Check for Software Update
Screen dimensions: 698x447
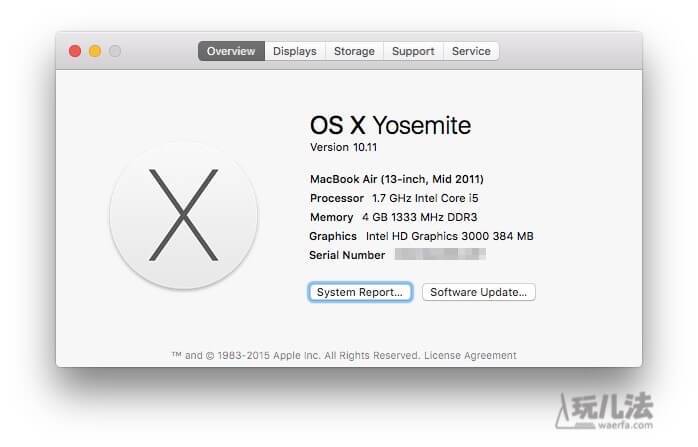[x=479, y=292]
